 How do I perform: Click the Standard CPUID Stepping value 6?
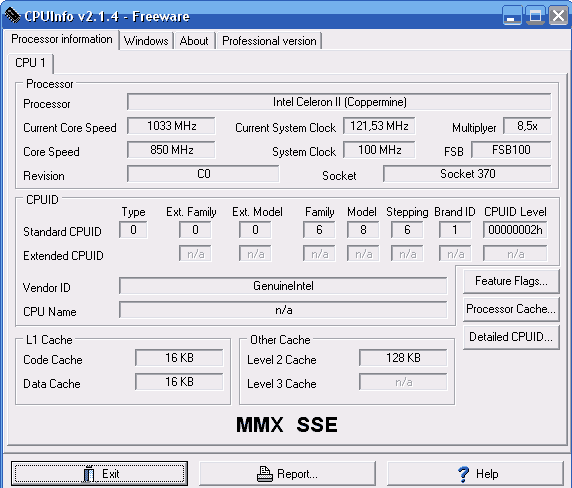[x=407, y=230]
